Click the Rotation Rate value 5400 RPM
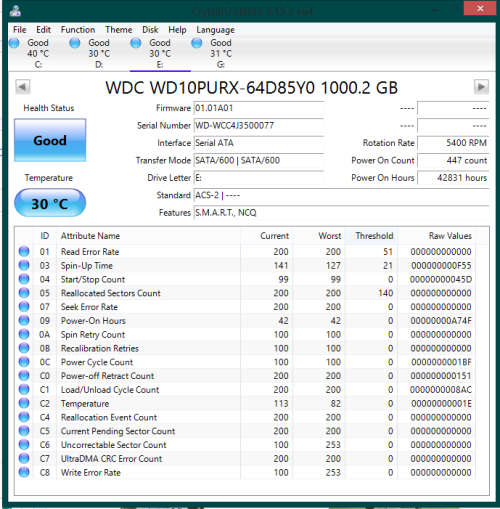 453,143
